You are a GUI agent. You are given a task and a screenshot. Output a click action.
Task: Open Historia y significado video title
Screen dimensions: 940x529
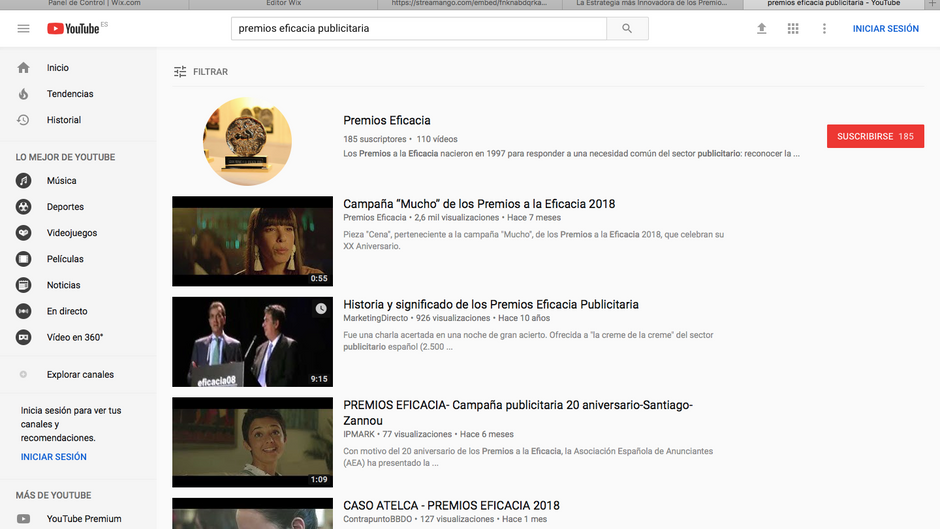(490, 305)
